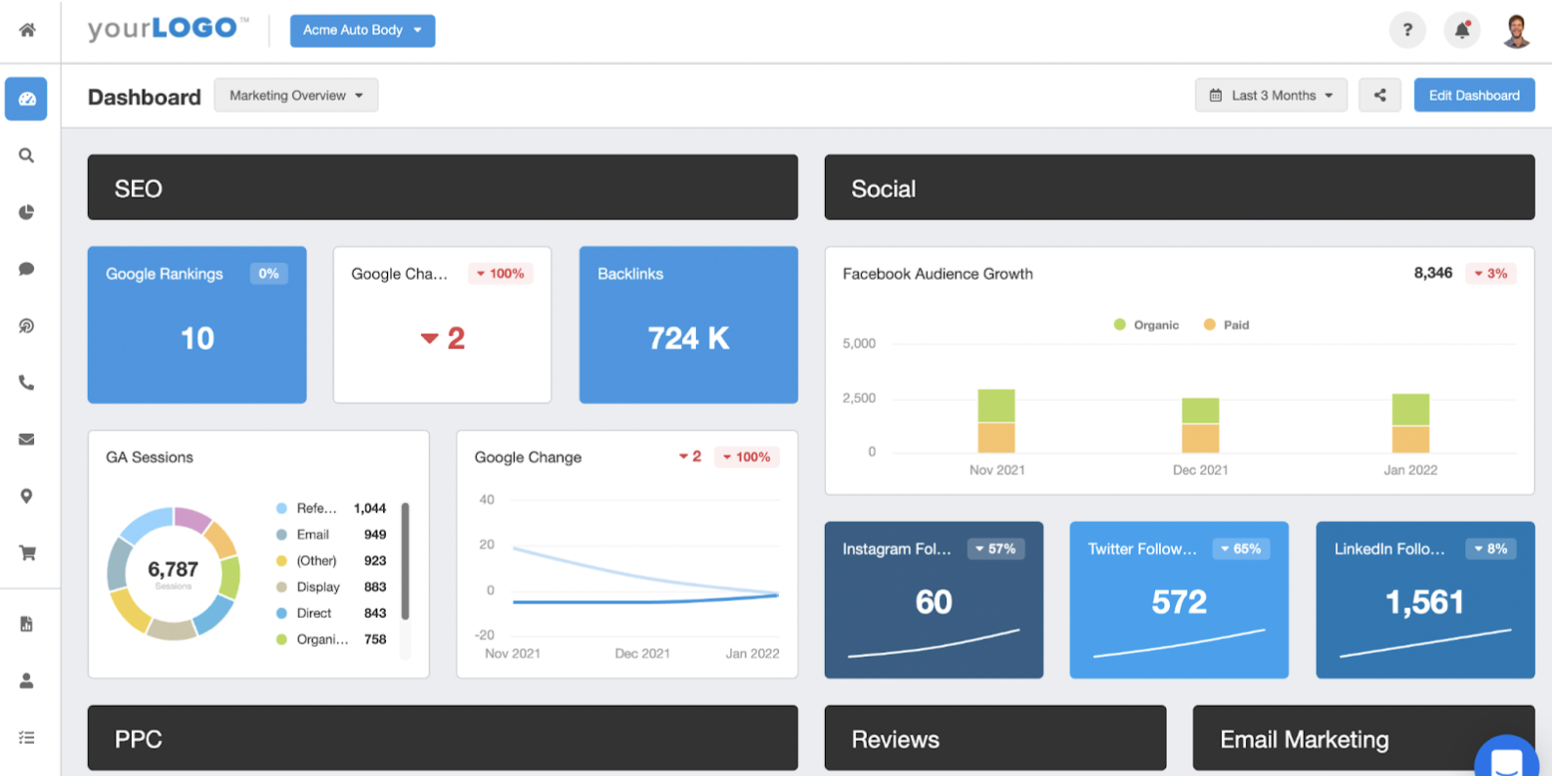The image size is (1552, 776).
Task: Open the Acme Auto Body client dropdown
Action: click(x=363, y=30)
